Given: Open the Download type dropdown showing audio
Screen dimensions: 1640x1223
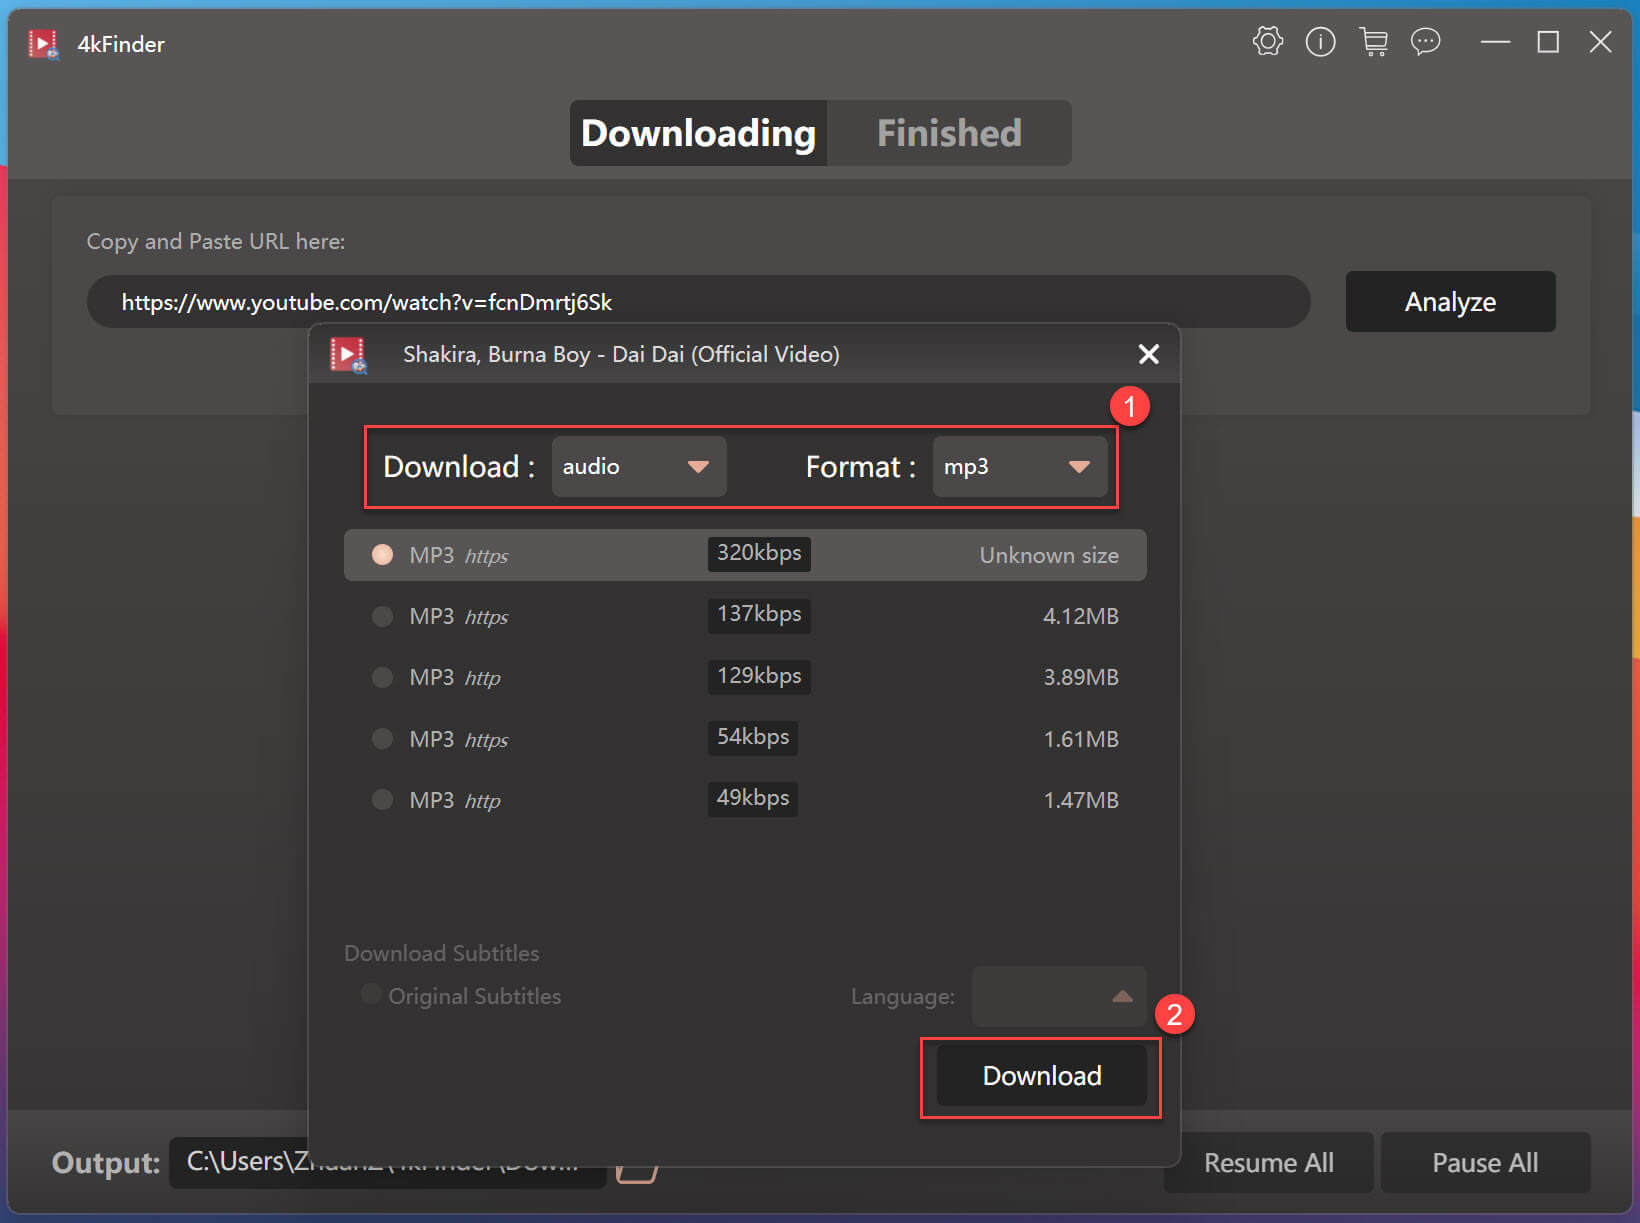Looking at the screenshot, I should 638,466.
